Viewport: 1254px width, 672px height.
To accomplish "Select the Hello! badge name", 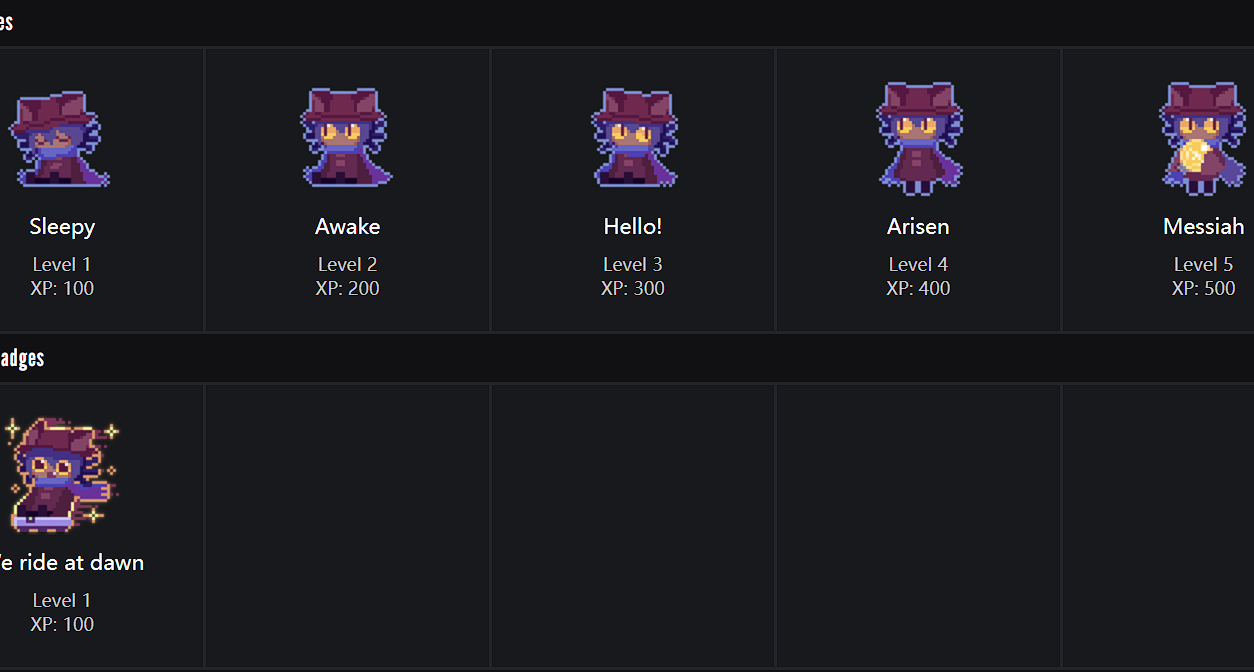I will (x=633, y=227).
